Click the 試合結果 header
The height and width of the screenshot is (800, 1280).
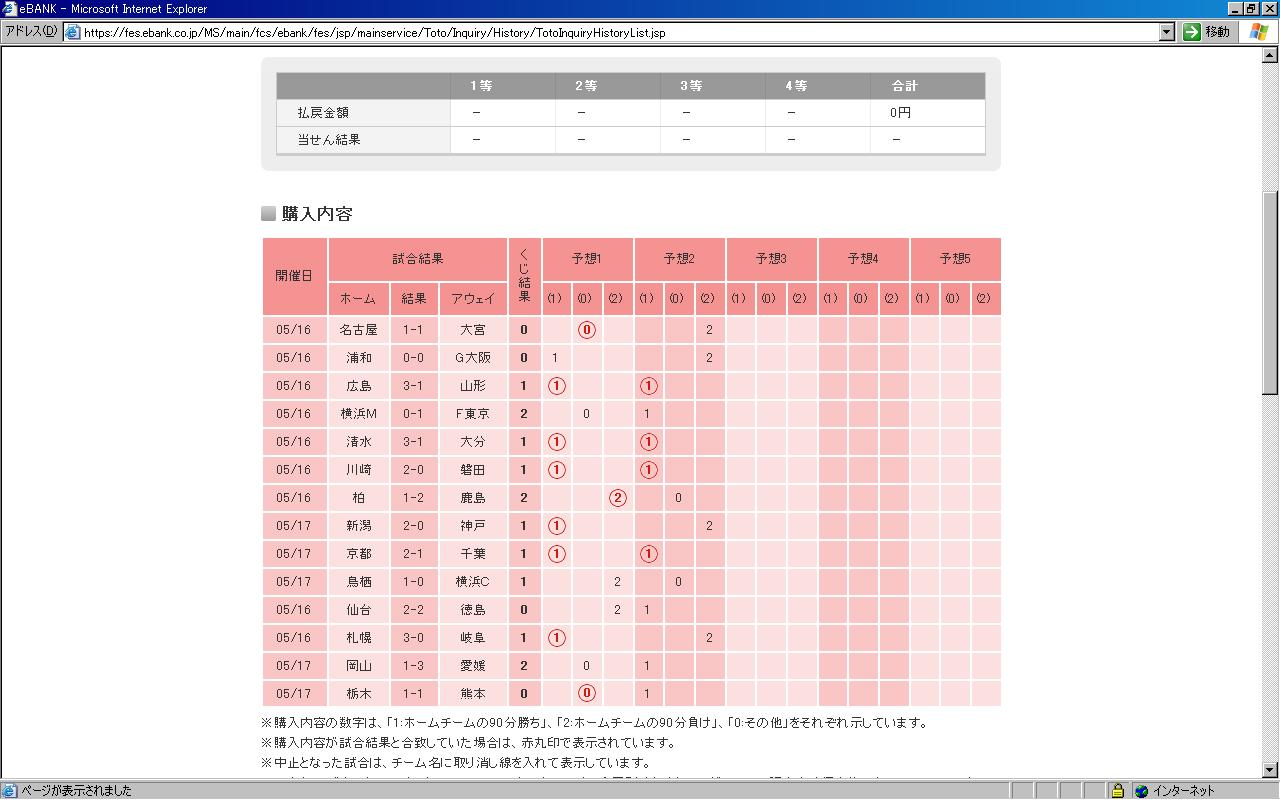(x=418, y=259)
